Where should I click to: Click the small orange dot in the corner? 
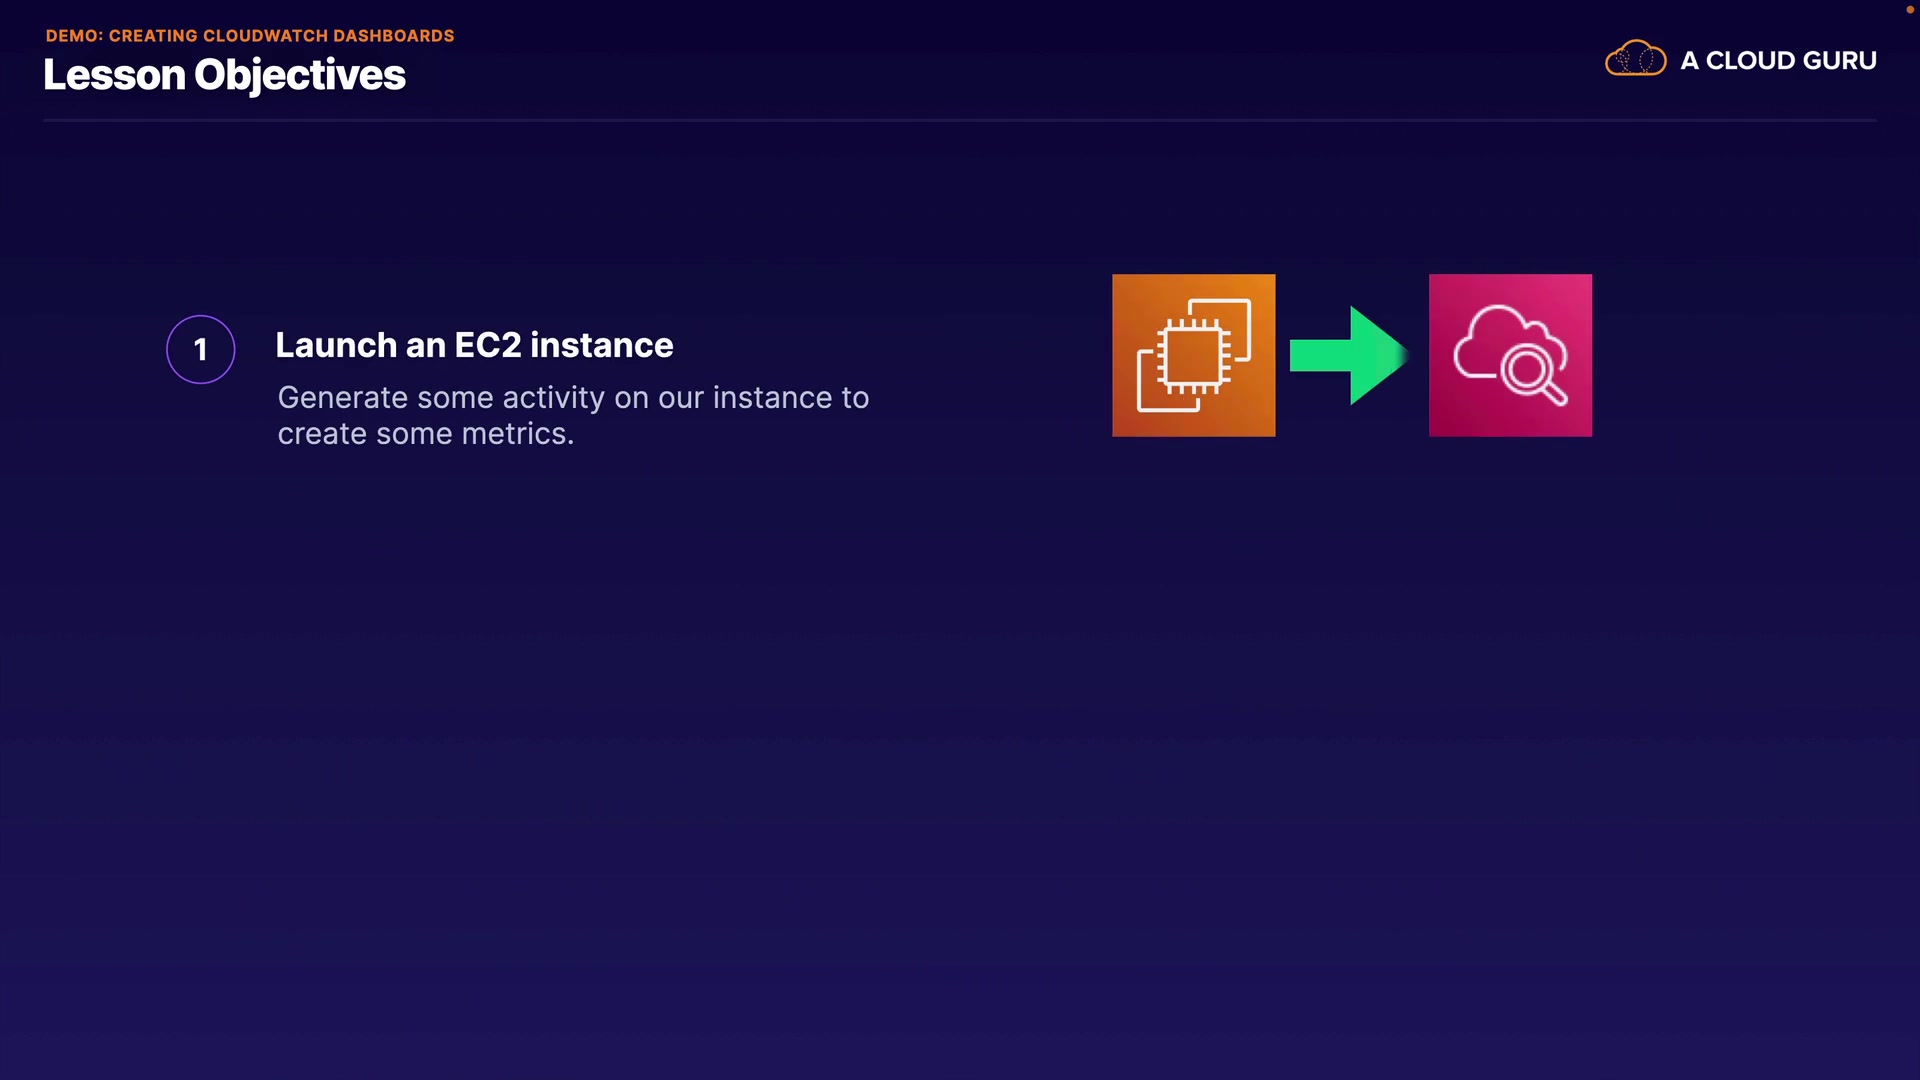(1909, 9)
